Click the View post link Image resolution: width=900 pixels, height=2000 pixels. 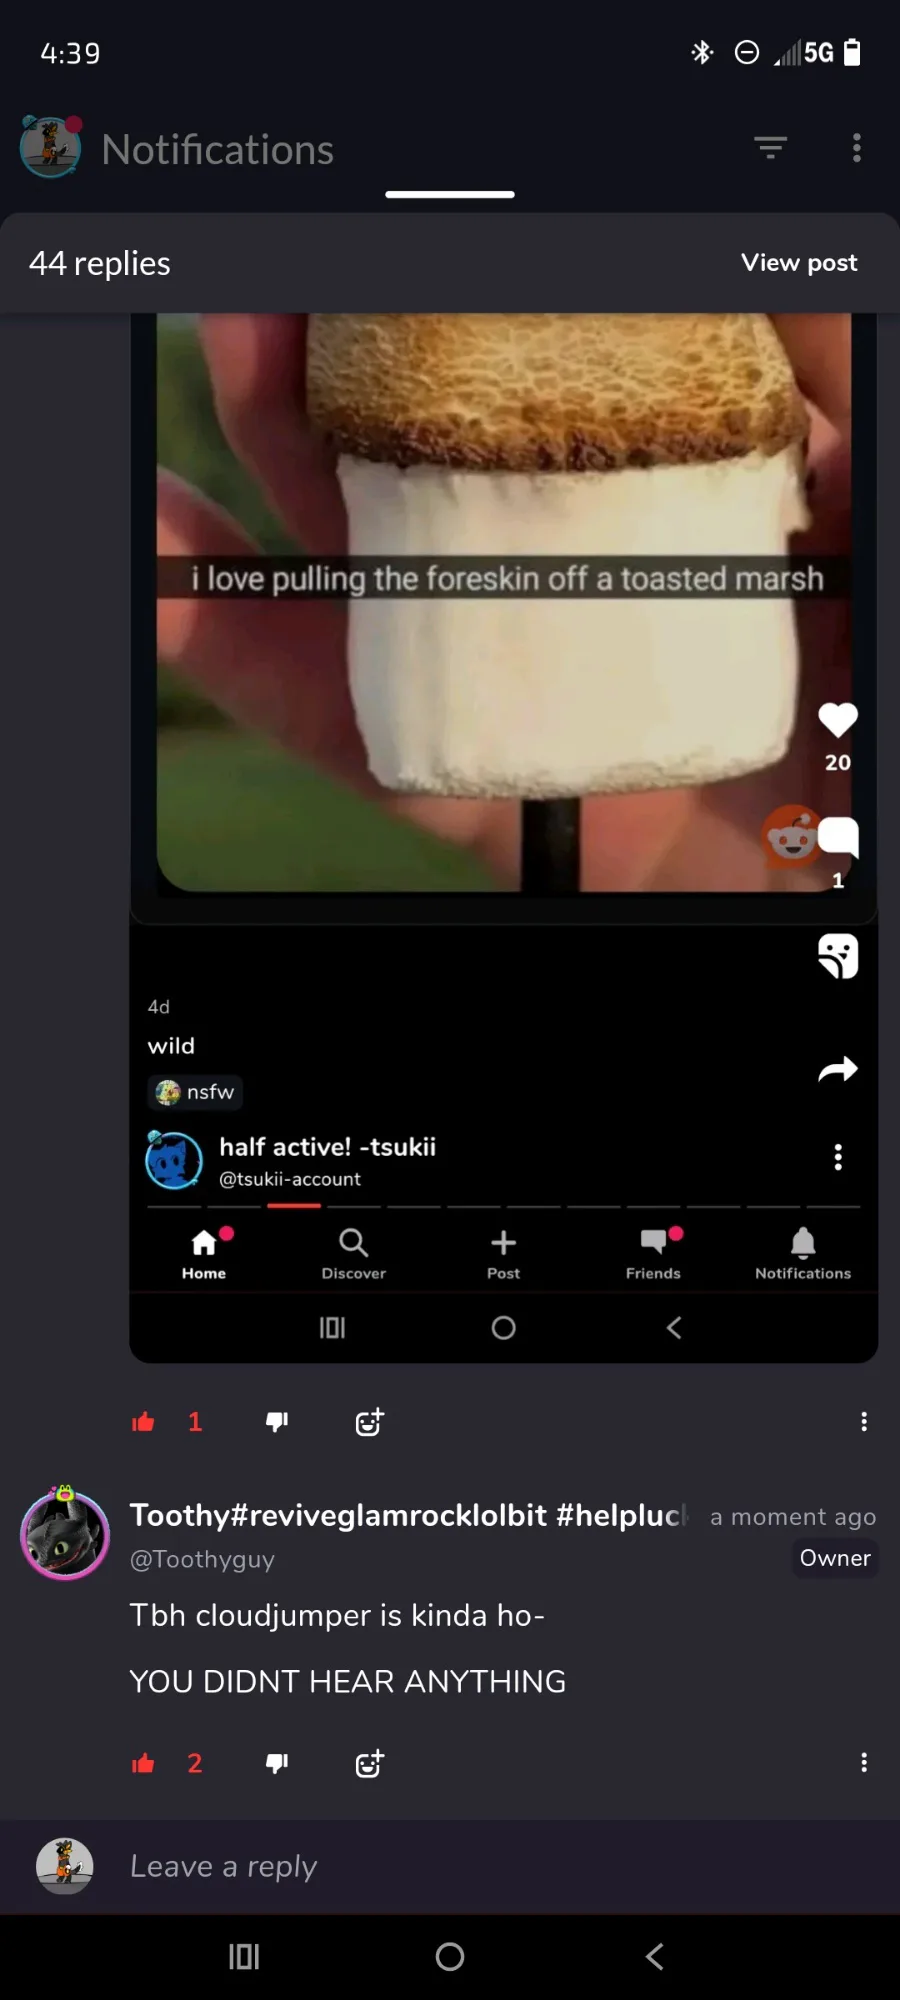tap(799, 263)
